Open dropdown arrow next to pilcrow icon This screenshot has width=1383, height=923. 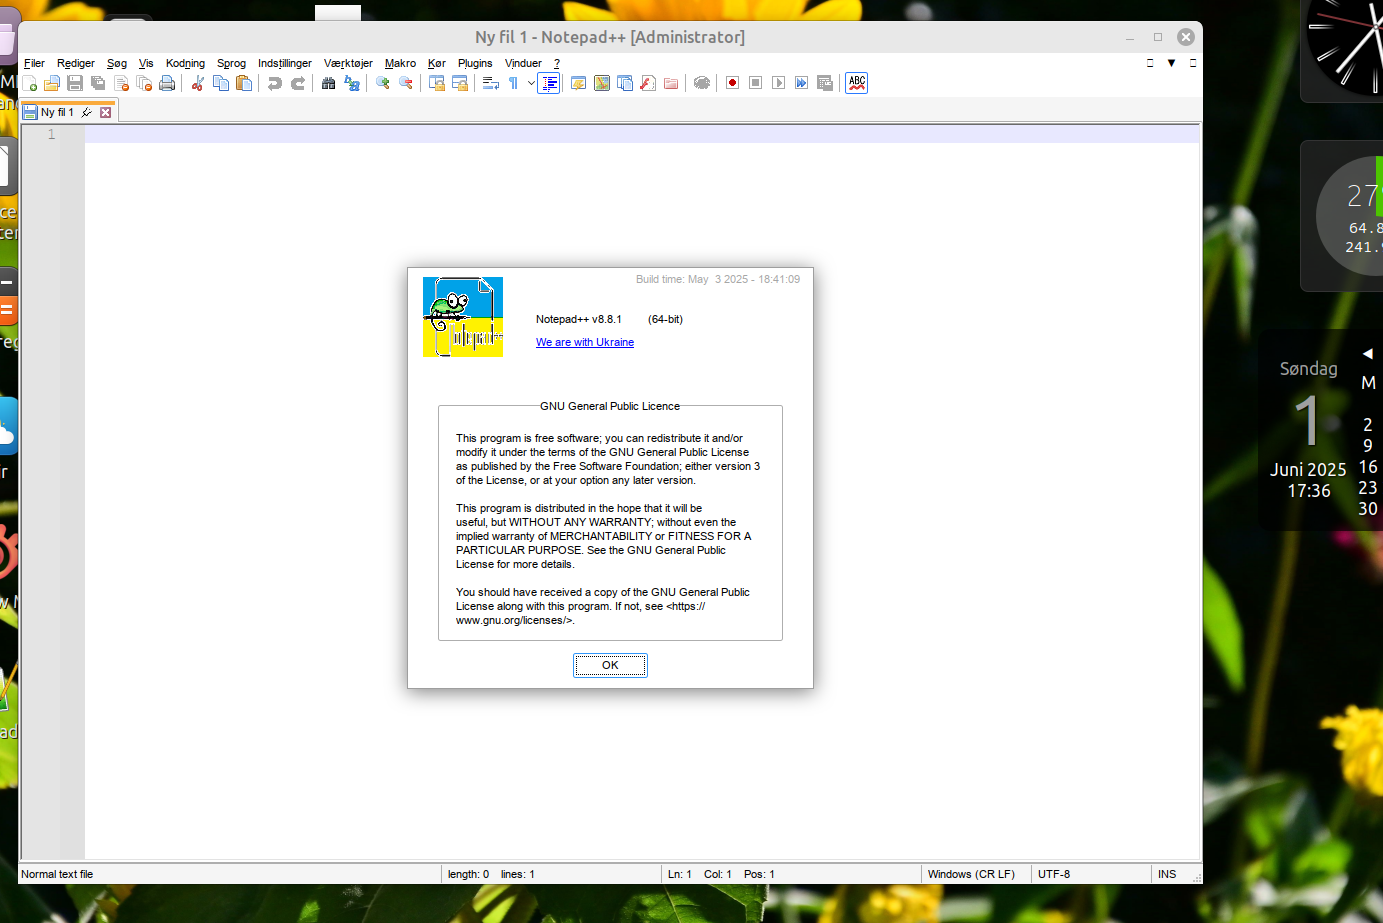point(531,83)
